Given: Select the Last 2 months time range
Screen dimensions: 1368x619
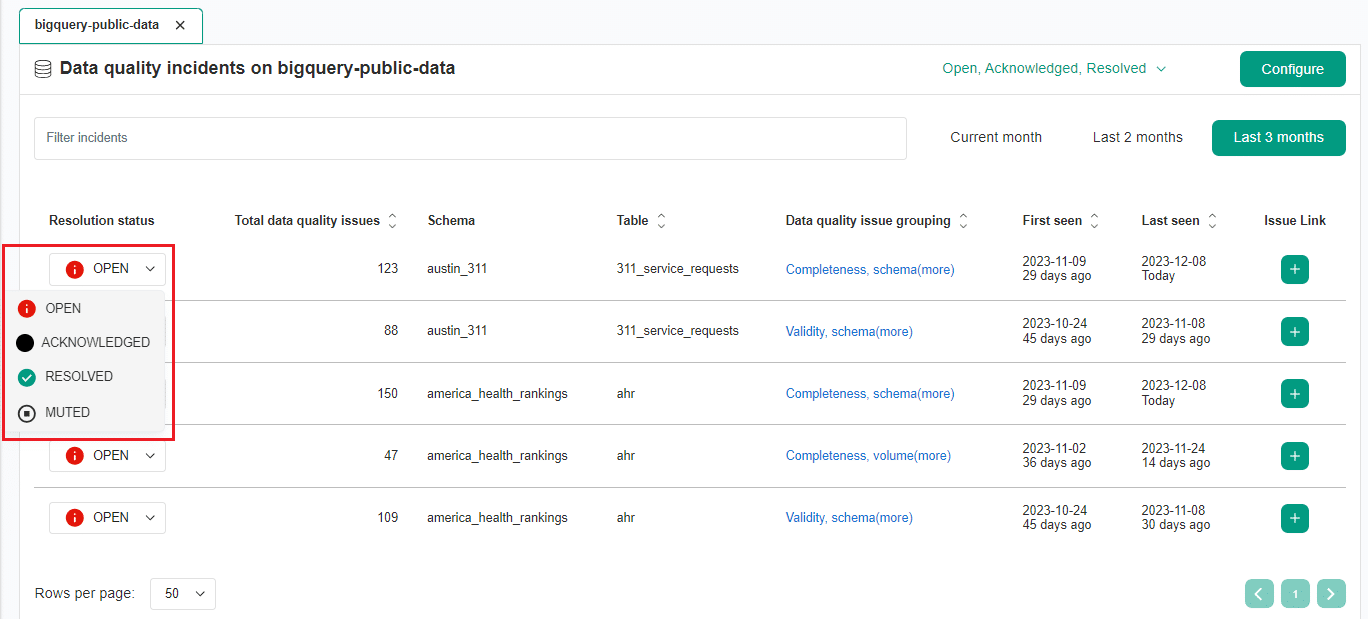Looking at the screenshot, I should [x=1137, y=137].
